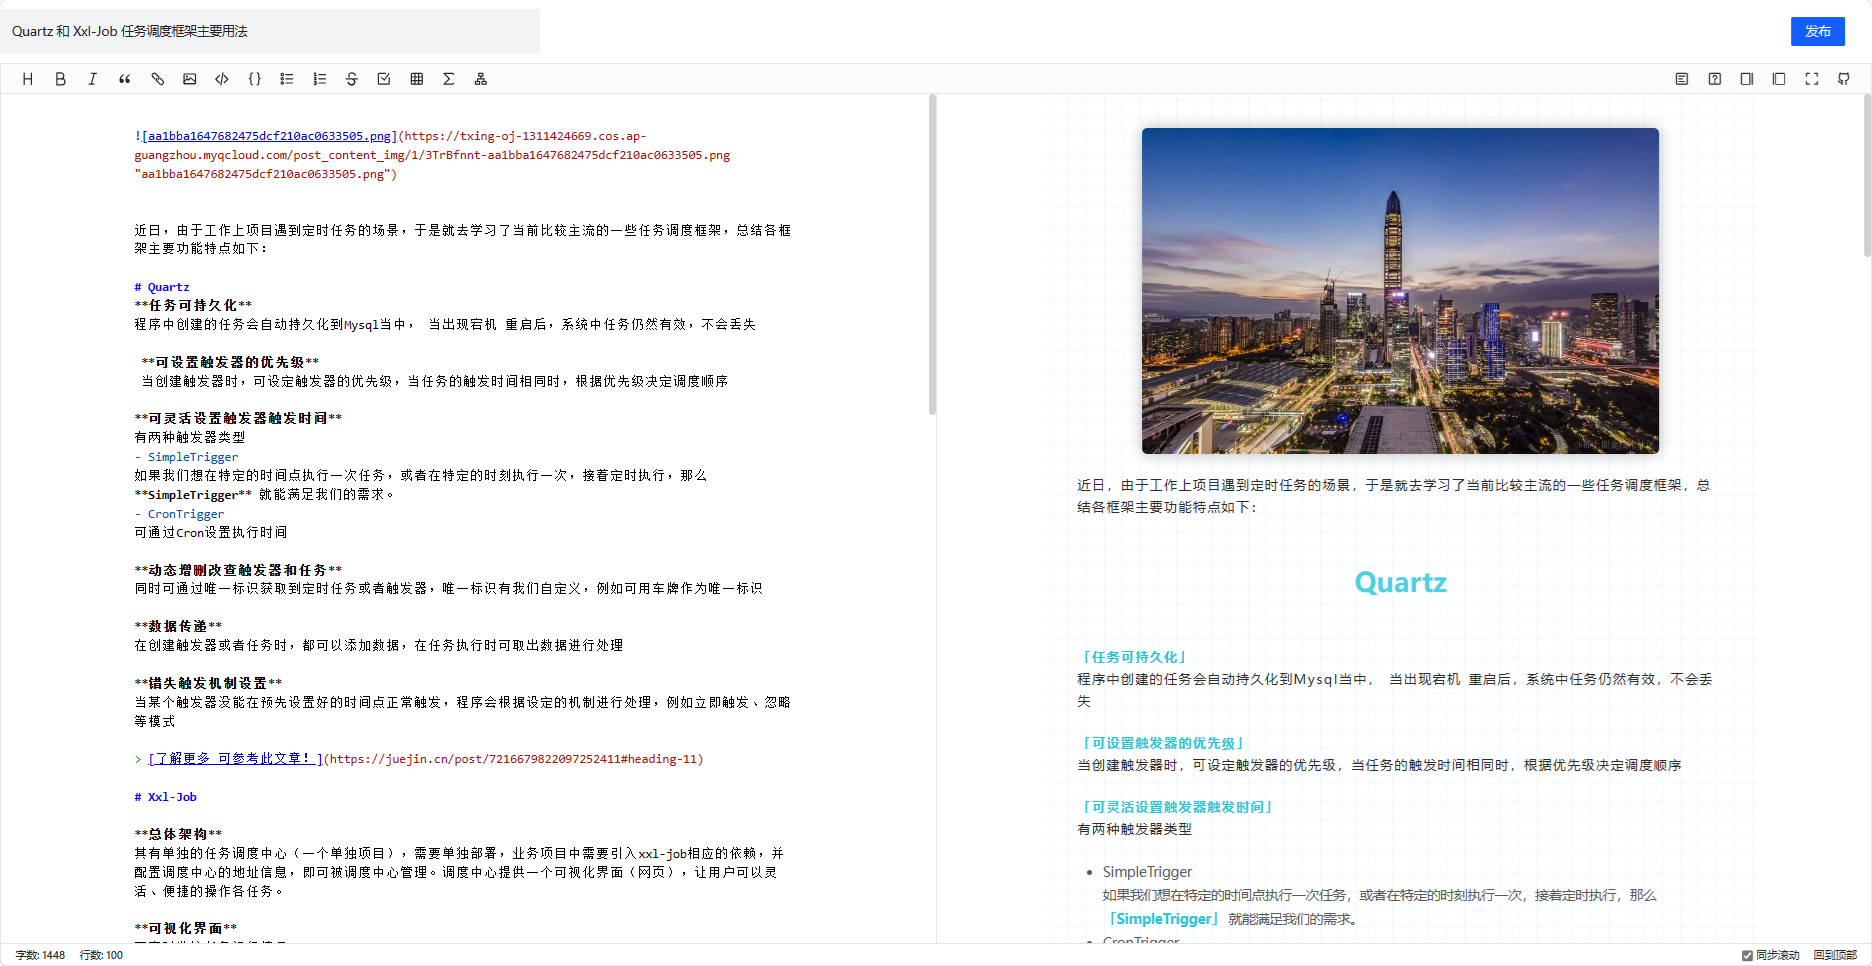Click 可灵活设置触发器触发时间 highlight in preview
The image size is (1872, 966).
1177,807
